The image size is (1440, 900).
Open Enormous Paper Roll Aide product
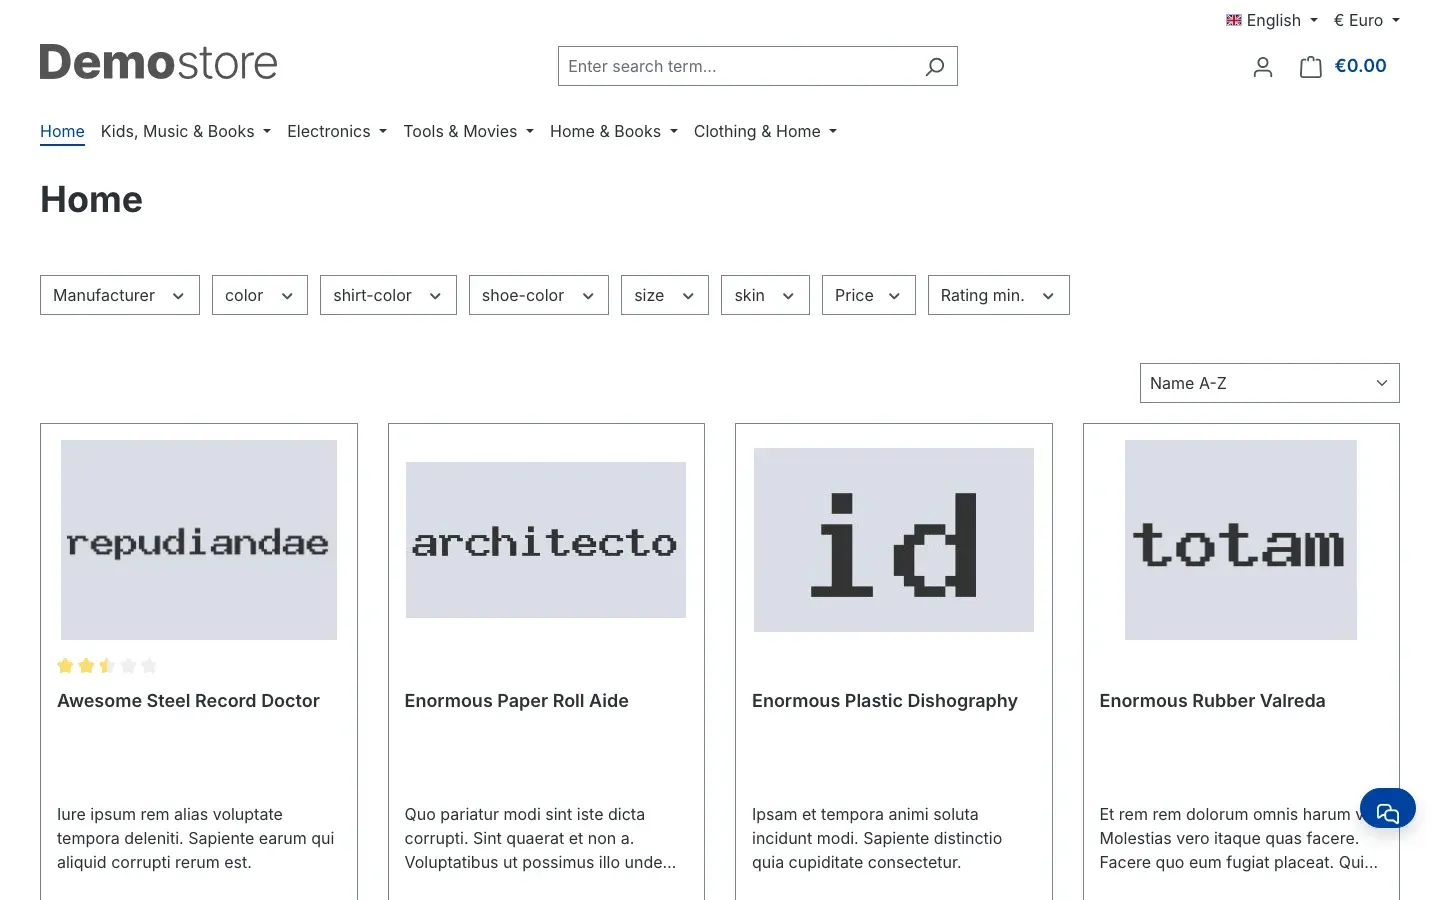pos(516,701)
